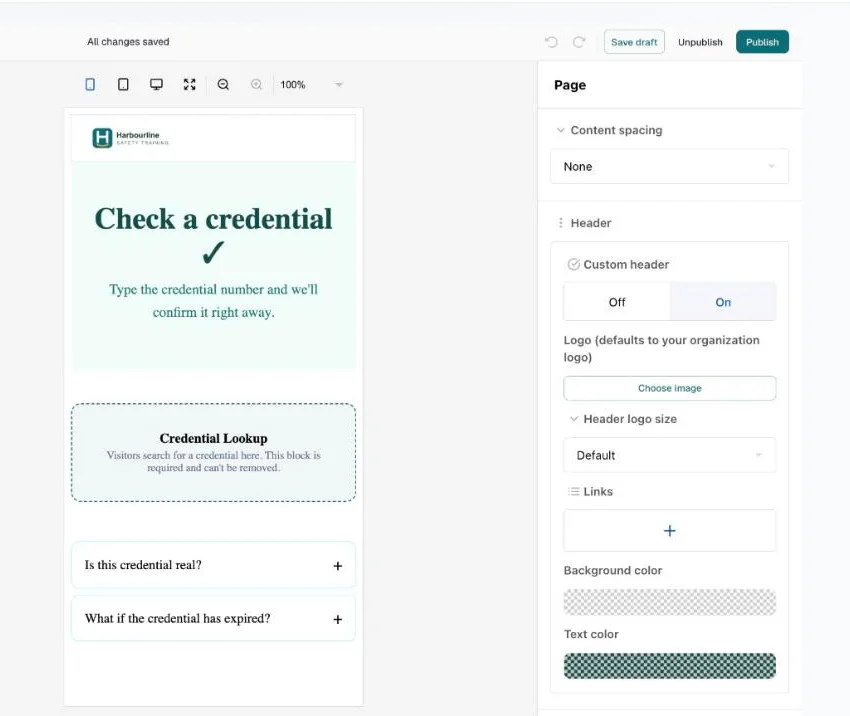The image size is (850, 716).
Task: Open the Text color swatch
Action: tap(669, 666)
